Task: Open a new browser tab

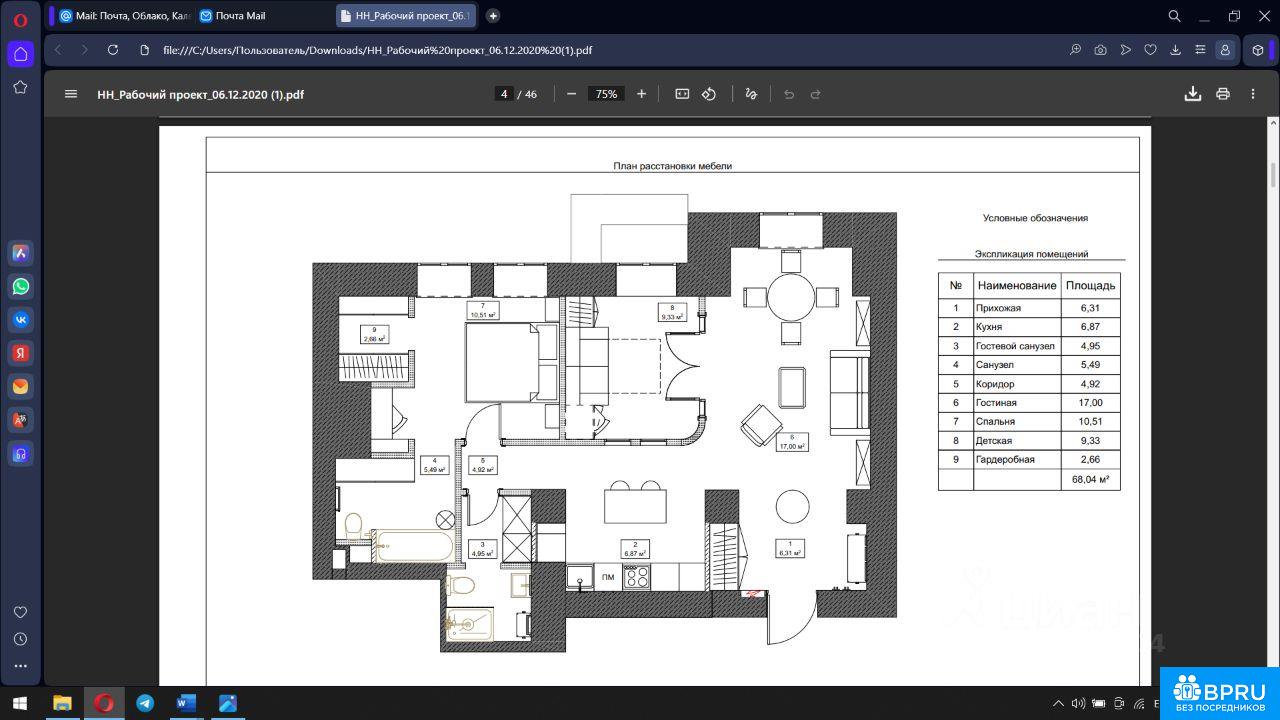Action: tap(493, 16)
